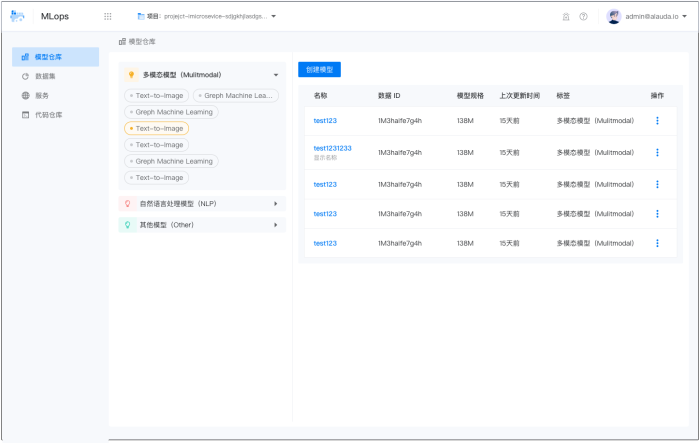This screenshot has height=443, width=700.
Task: Click the admin user avatar
Action: (x=614, y=16)
